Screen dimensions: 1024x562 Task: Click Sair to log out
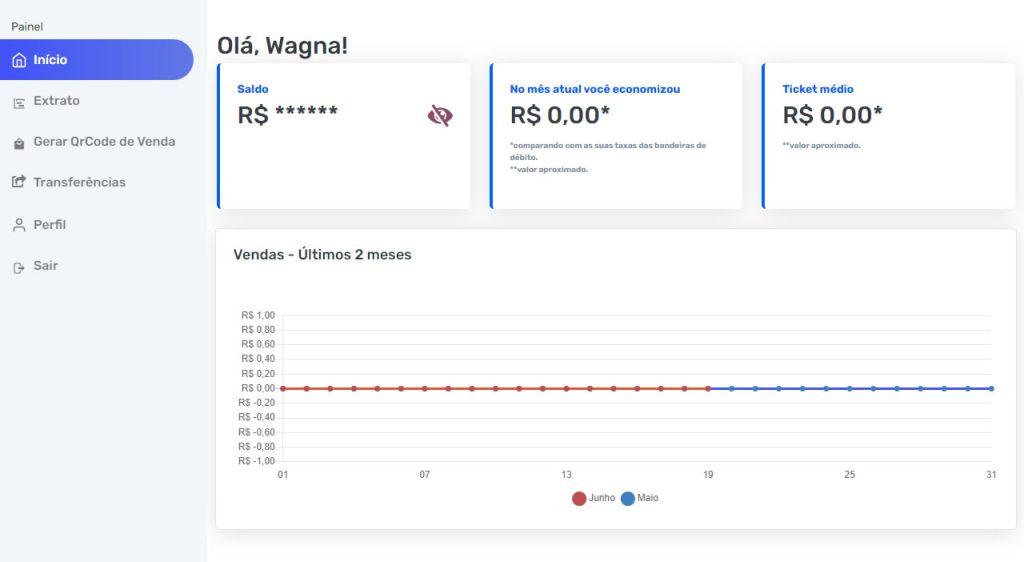(x=46, y=266)
